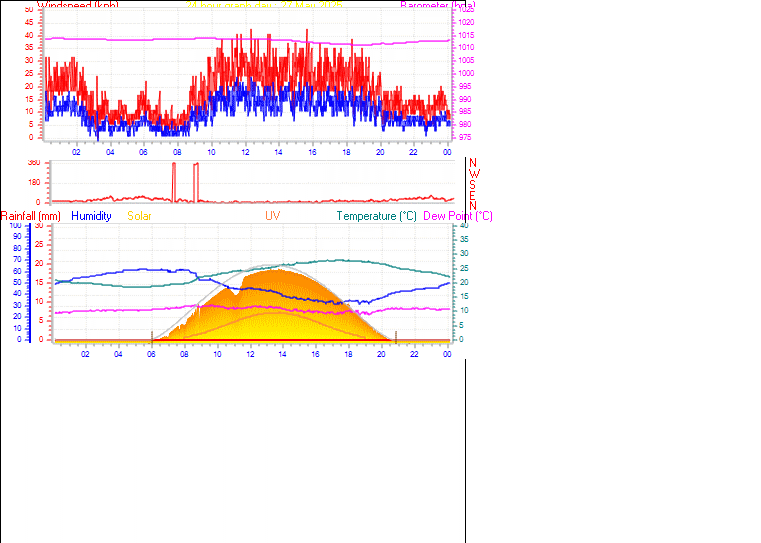761x543 pixels.
Task: Click second wind direction spike near 09:00
Action: 196,180
